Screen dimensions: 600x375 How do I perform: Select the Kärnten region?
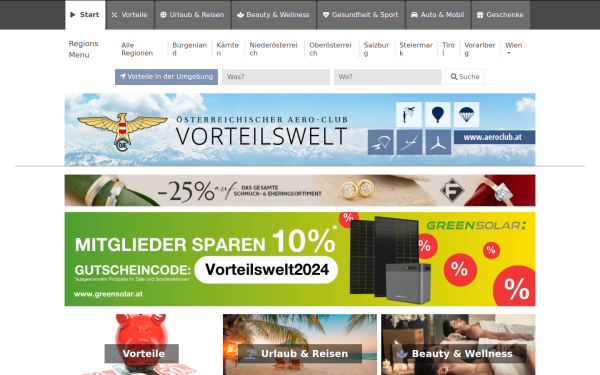pos(228,49)
